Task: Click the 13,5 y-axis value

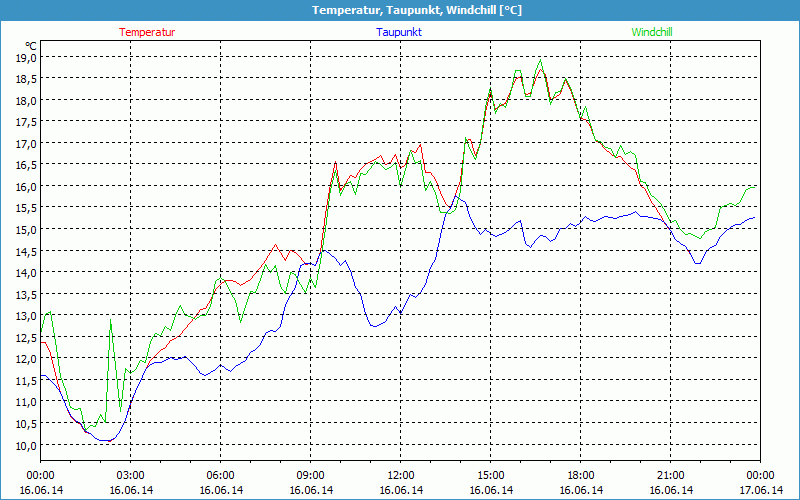Action: (25, 294)
